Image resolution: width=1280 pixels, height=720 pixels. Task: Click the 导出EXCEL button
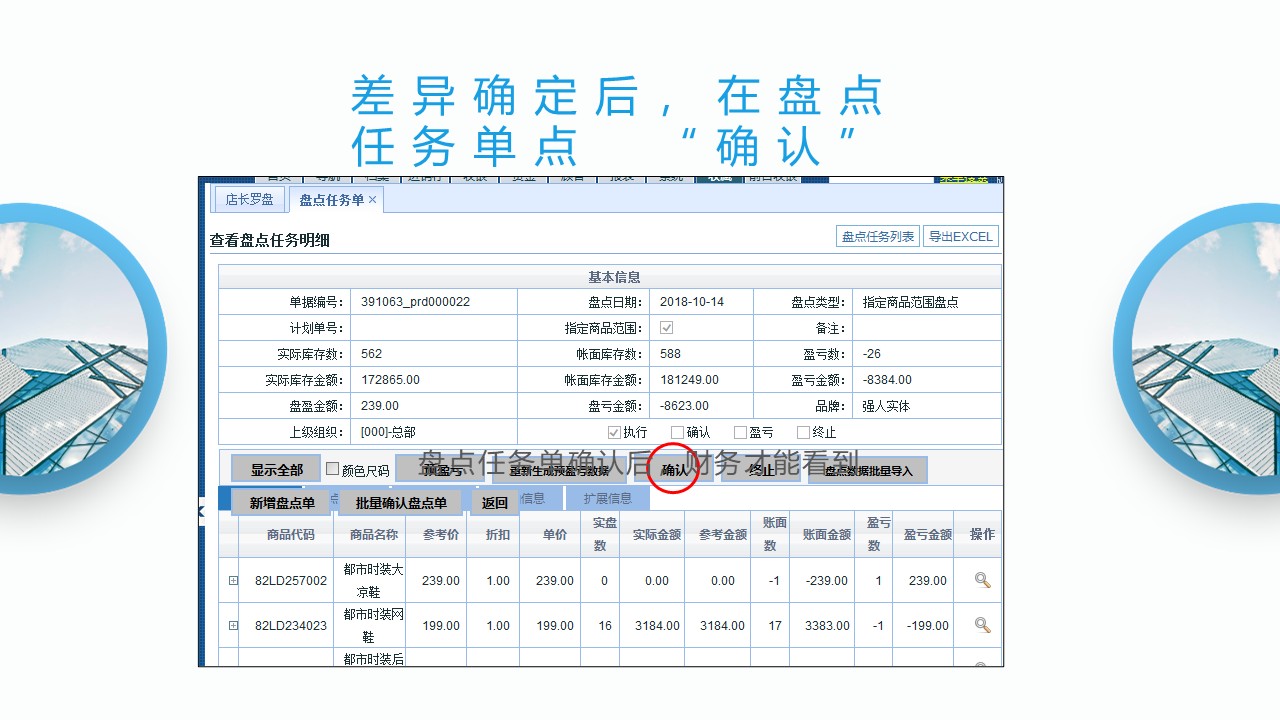(960, 237)
